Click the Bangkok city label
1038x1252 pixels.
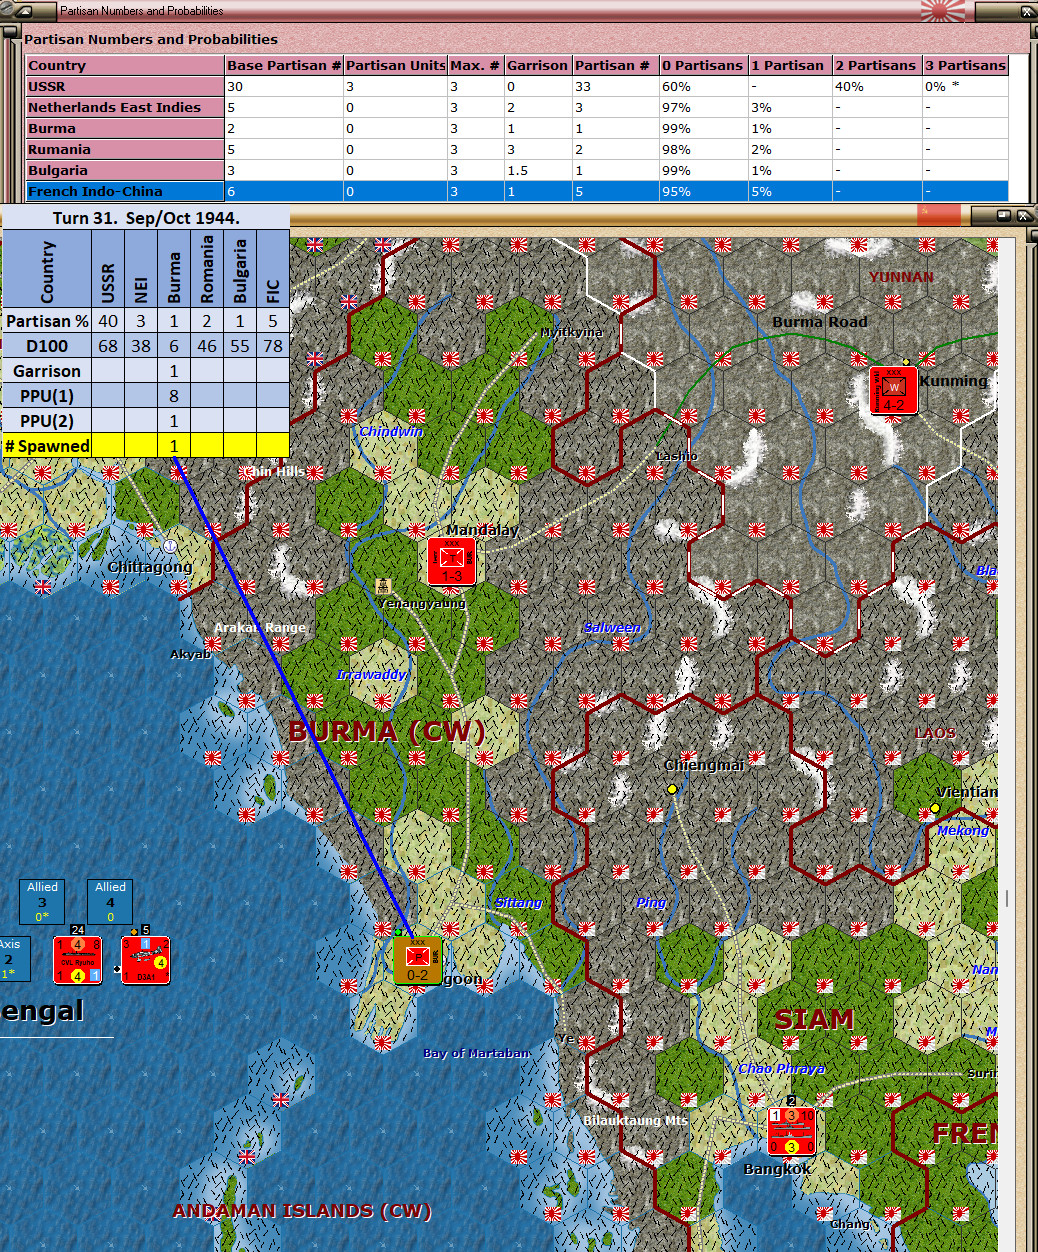tap(777, 1169)
